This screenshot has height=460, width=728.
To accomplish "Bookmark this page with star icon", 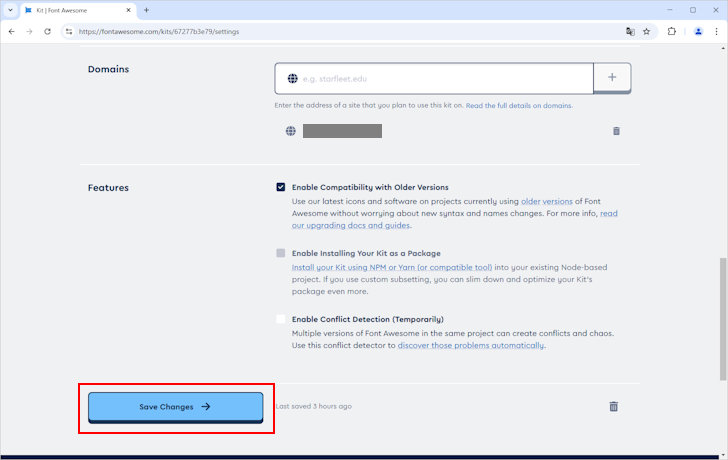I will pyautogui.click(x=646, y=31).
